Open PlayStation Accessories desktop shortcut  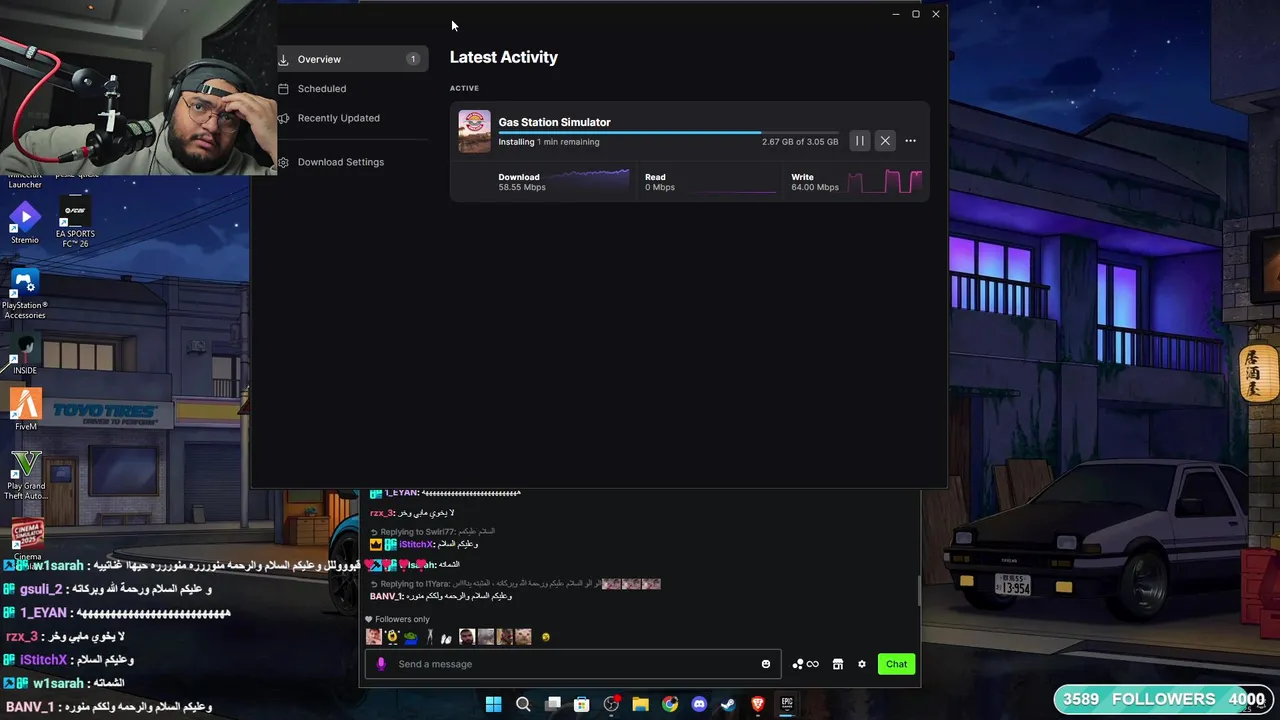pos(25,295)
